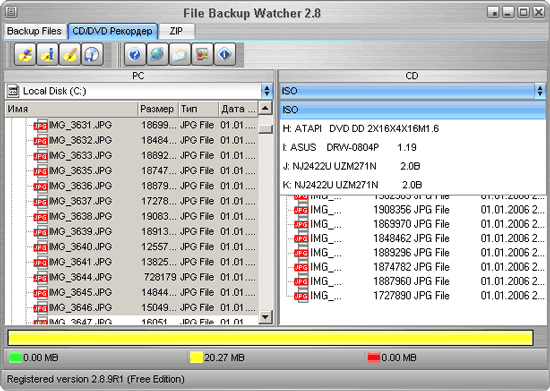Sort by the Тип column header
550x391 pixels.
(199, 109)
